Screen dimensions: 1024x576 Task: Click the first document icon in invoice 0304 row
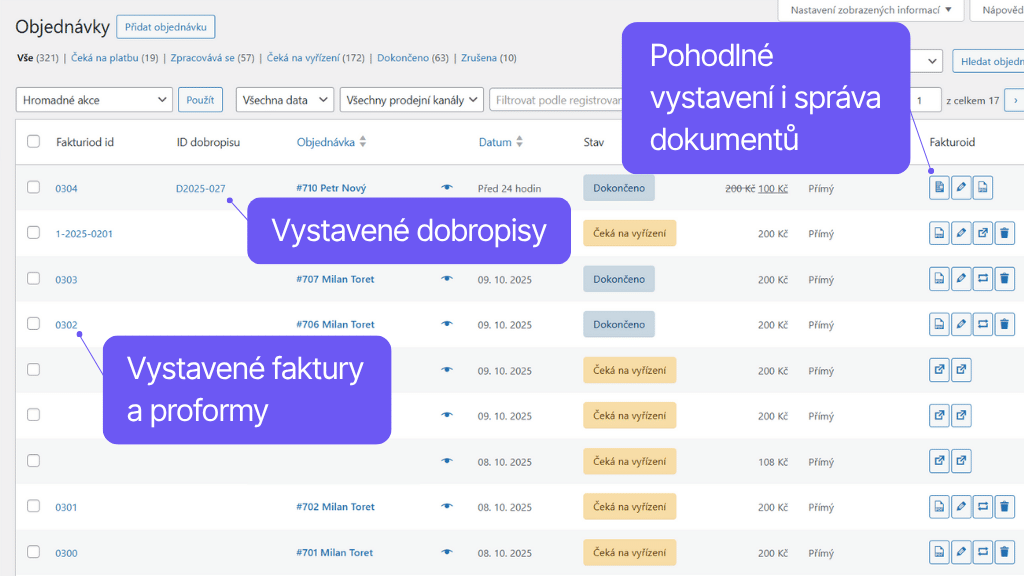939,188
